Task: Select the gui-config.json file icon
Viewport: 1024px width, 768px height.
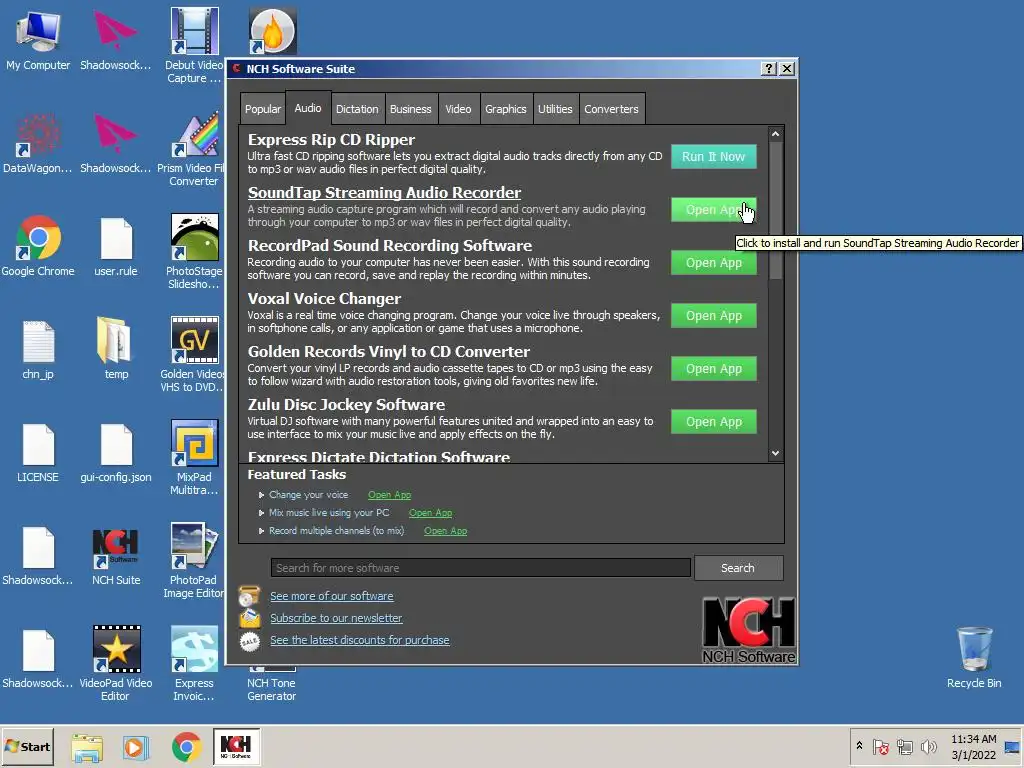Action: click(116, 453)
